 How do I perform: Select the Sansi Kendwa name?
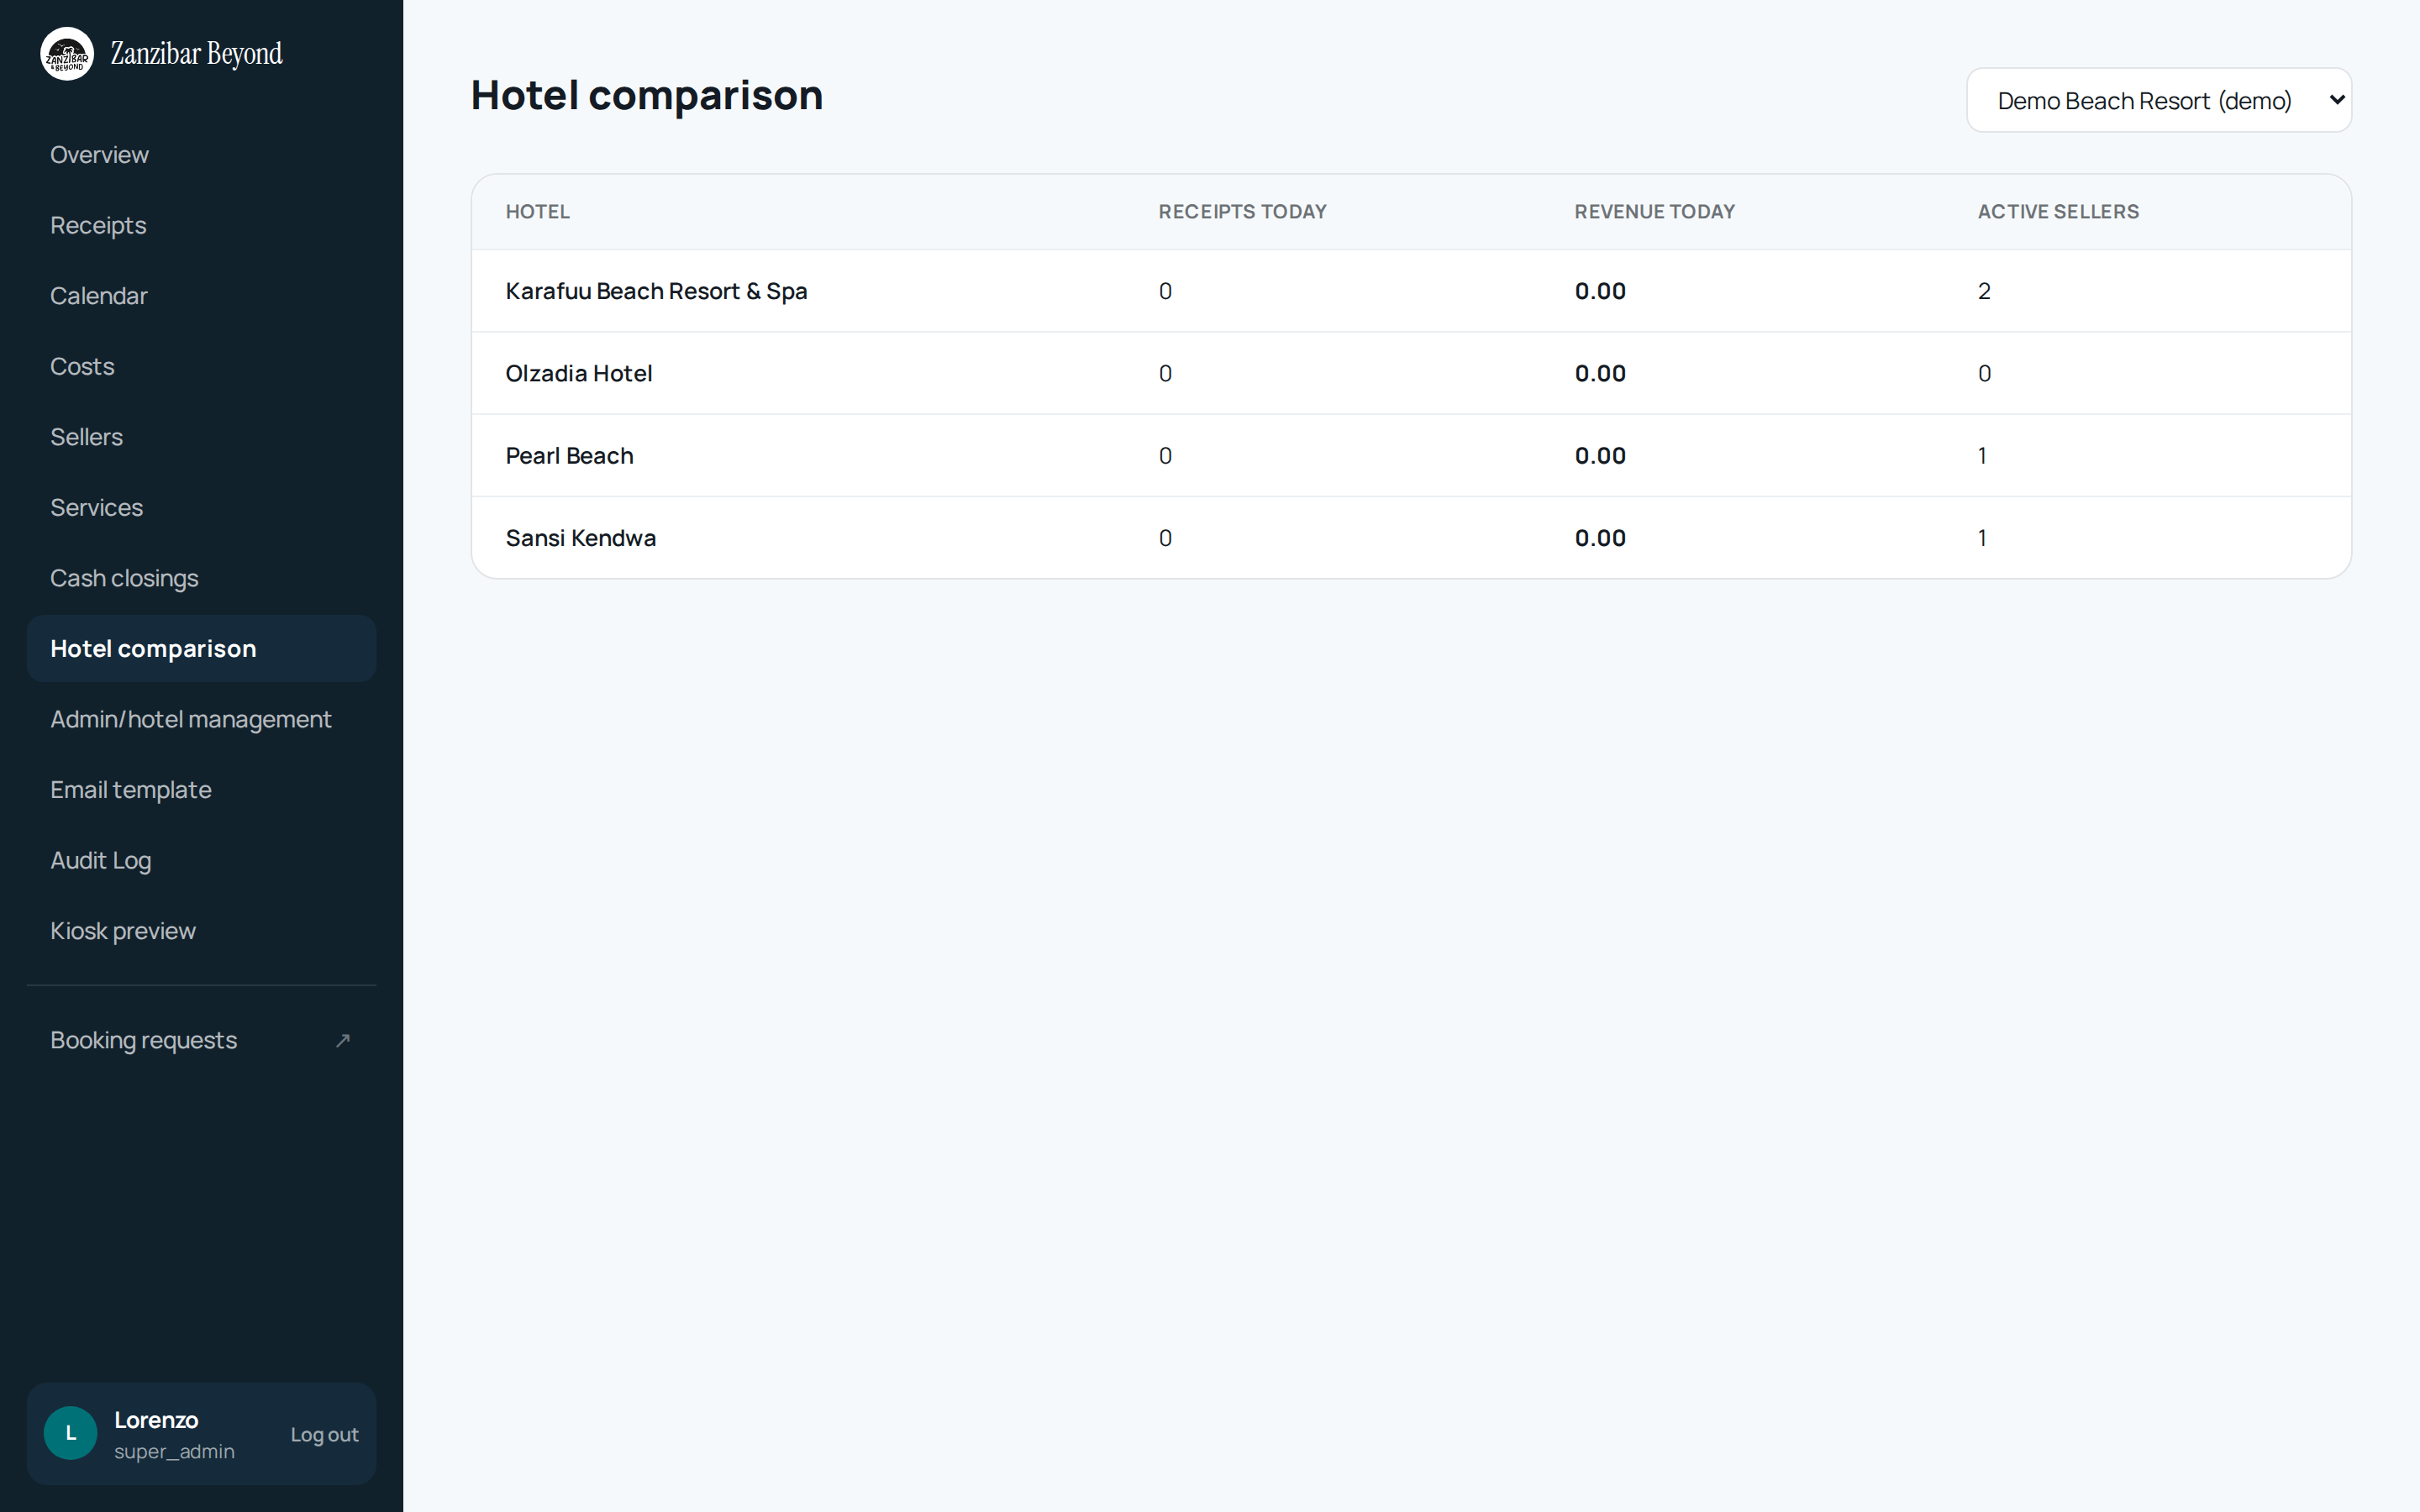point(580,538)
